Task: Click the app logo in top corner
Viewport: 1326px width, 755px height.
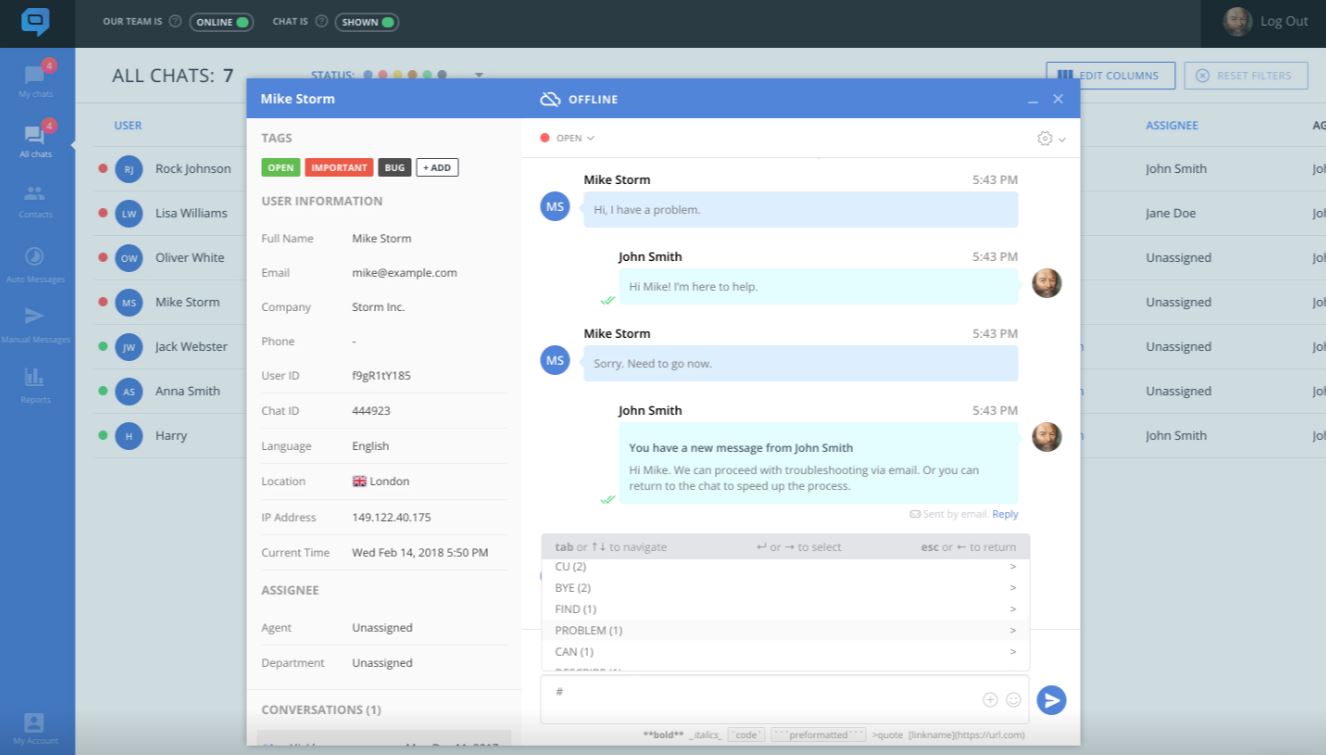Action: coord(35,21)
